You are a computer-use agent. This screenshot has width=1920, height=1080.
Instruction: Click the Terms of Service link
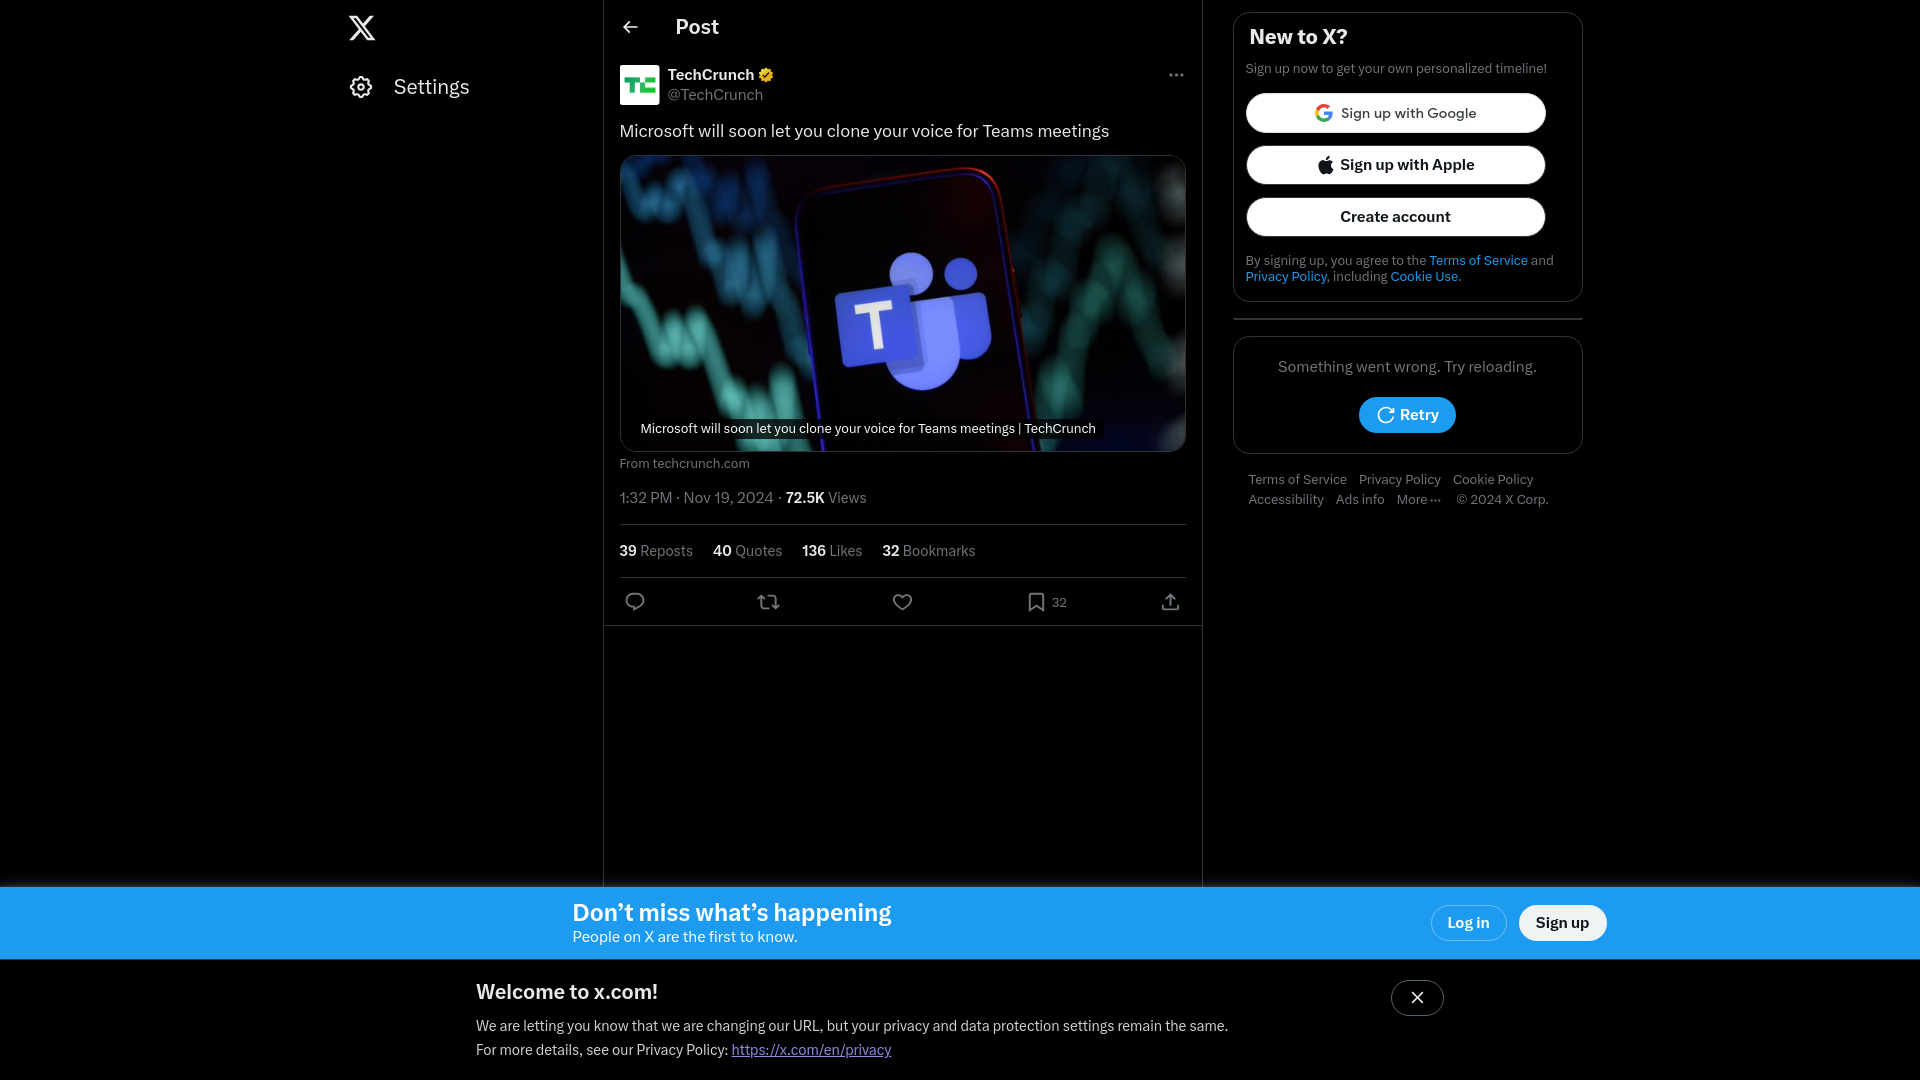1478,260
